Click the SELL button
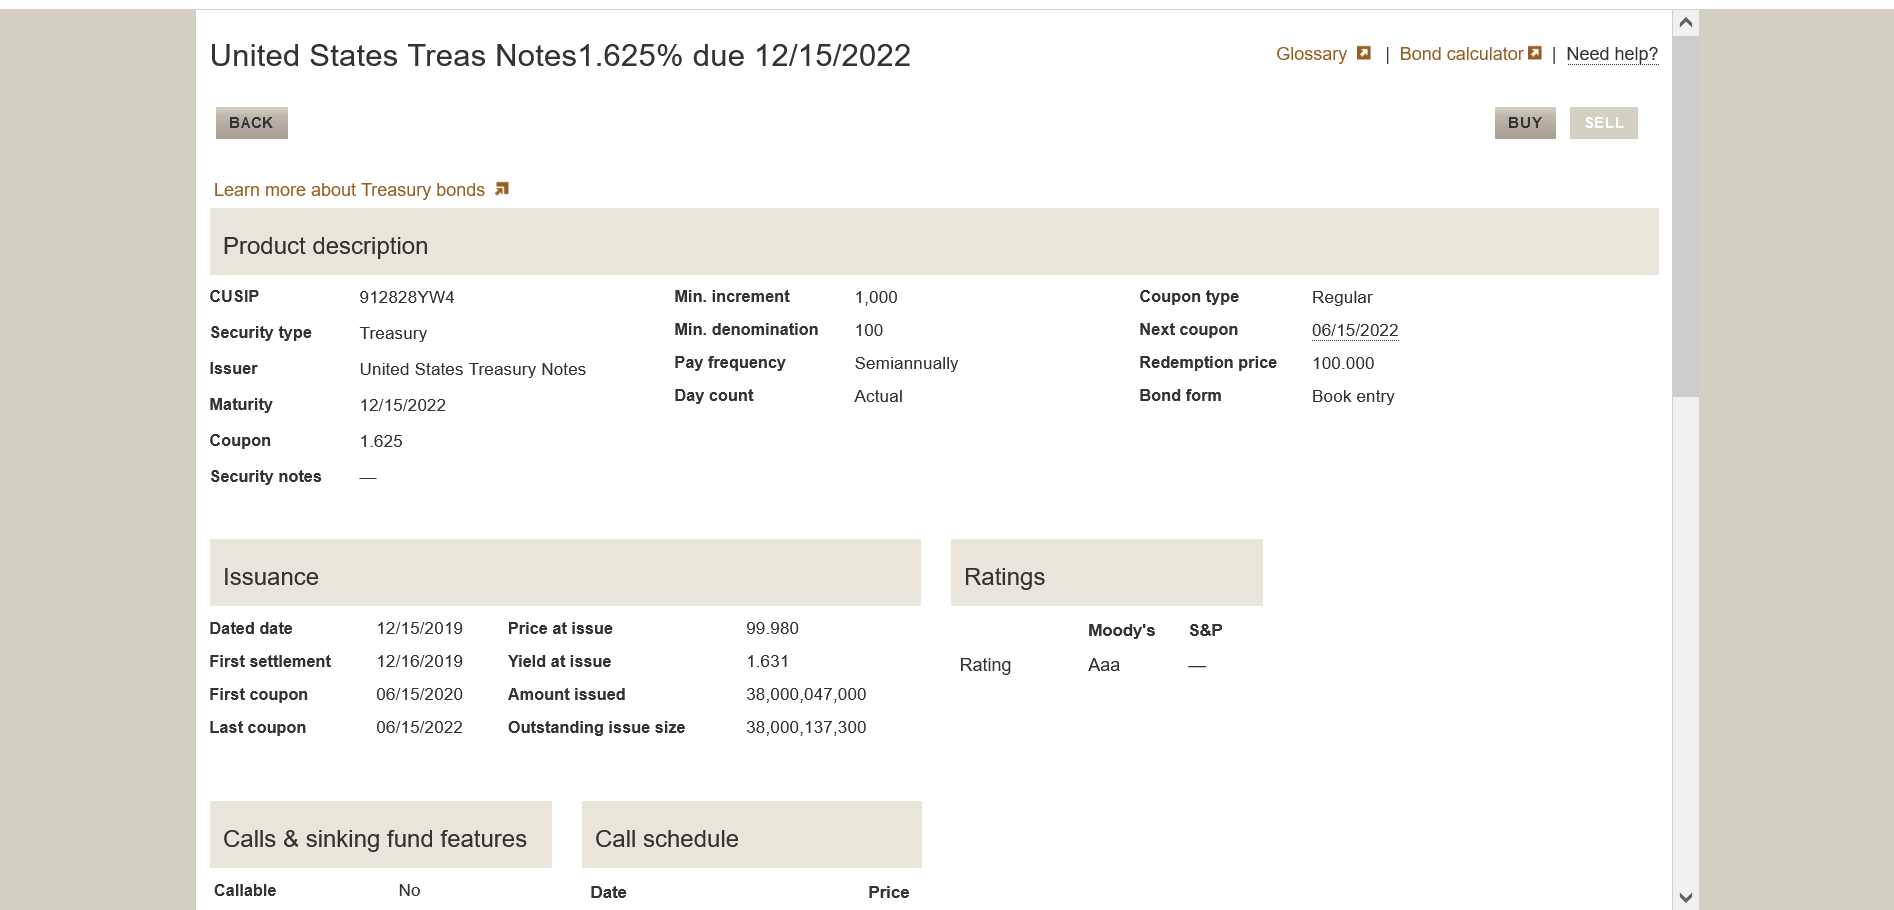This screenshot has height=910, width=1894. pyautogui.click(x=1604, y=123)
